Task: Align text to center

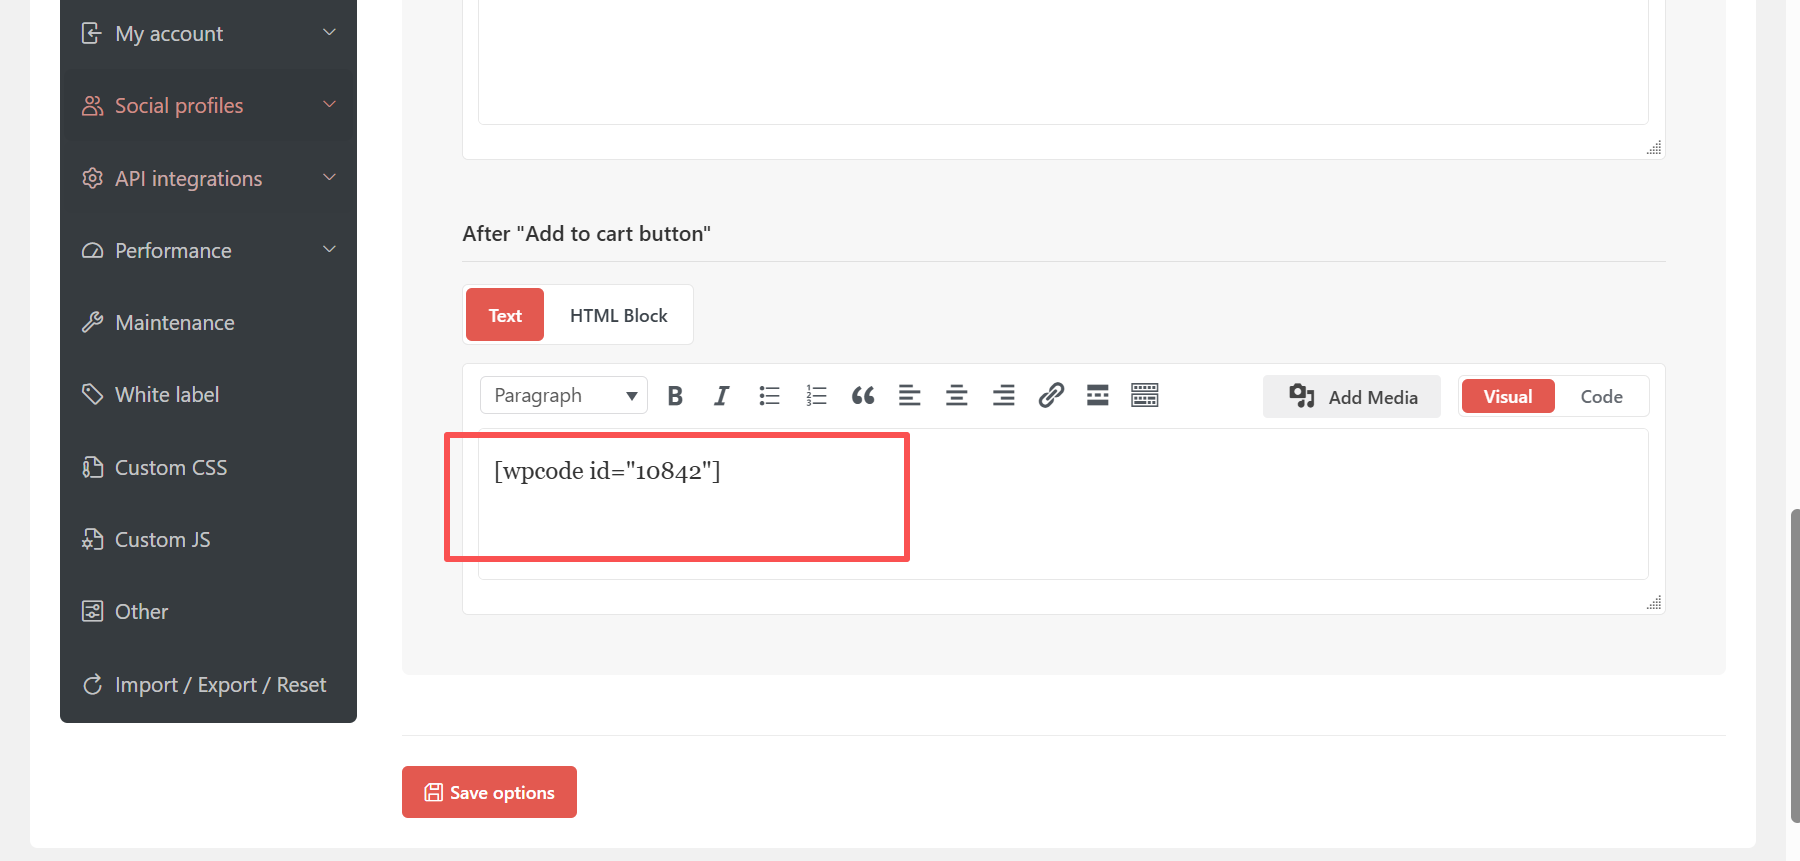Action: tap(956, 396)
